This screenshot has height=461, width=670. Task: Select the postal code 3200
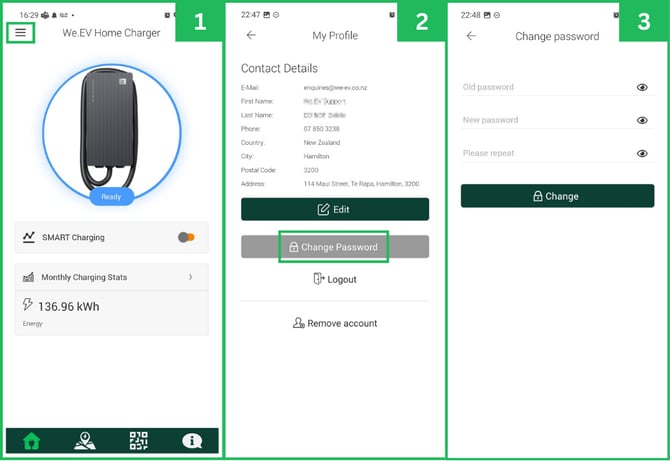[x=311, y=170]
